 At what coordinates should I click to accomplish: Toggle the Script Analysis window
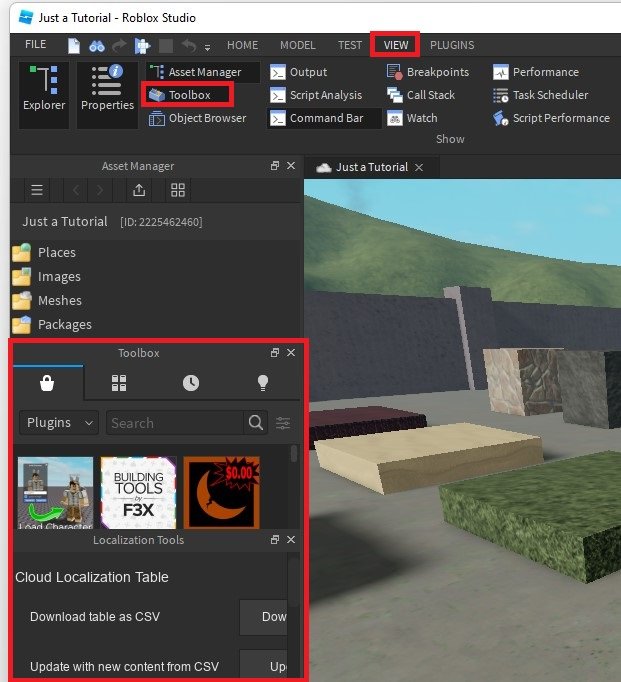pyautogui.click(x=316, y=95)
